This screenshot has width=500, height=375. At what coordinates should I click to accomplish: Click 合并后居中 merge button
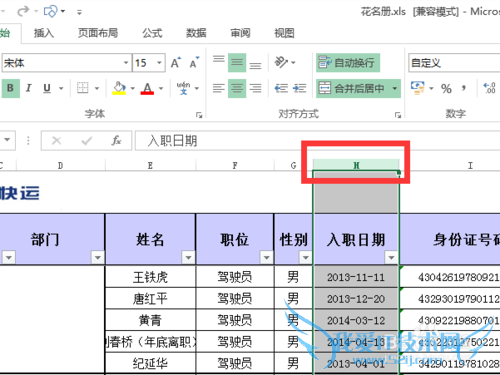pos(352,88)
